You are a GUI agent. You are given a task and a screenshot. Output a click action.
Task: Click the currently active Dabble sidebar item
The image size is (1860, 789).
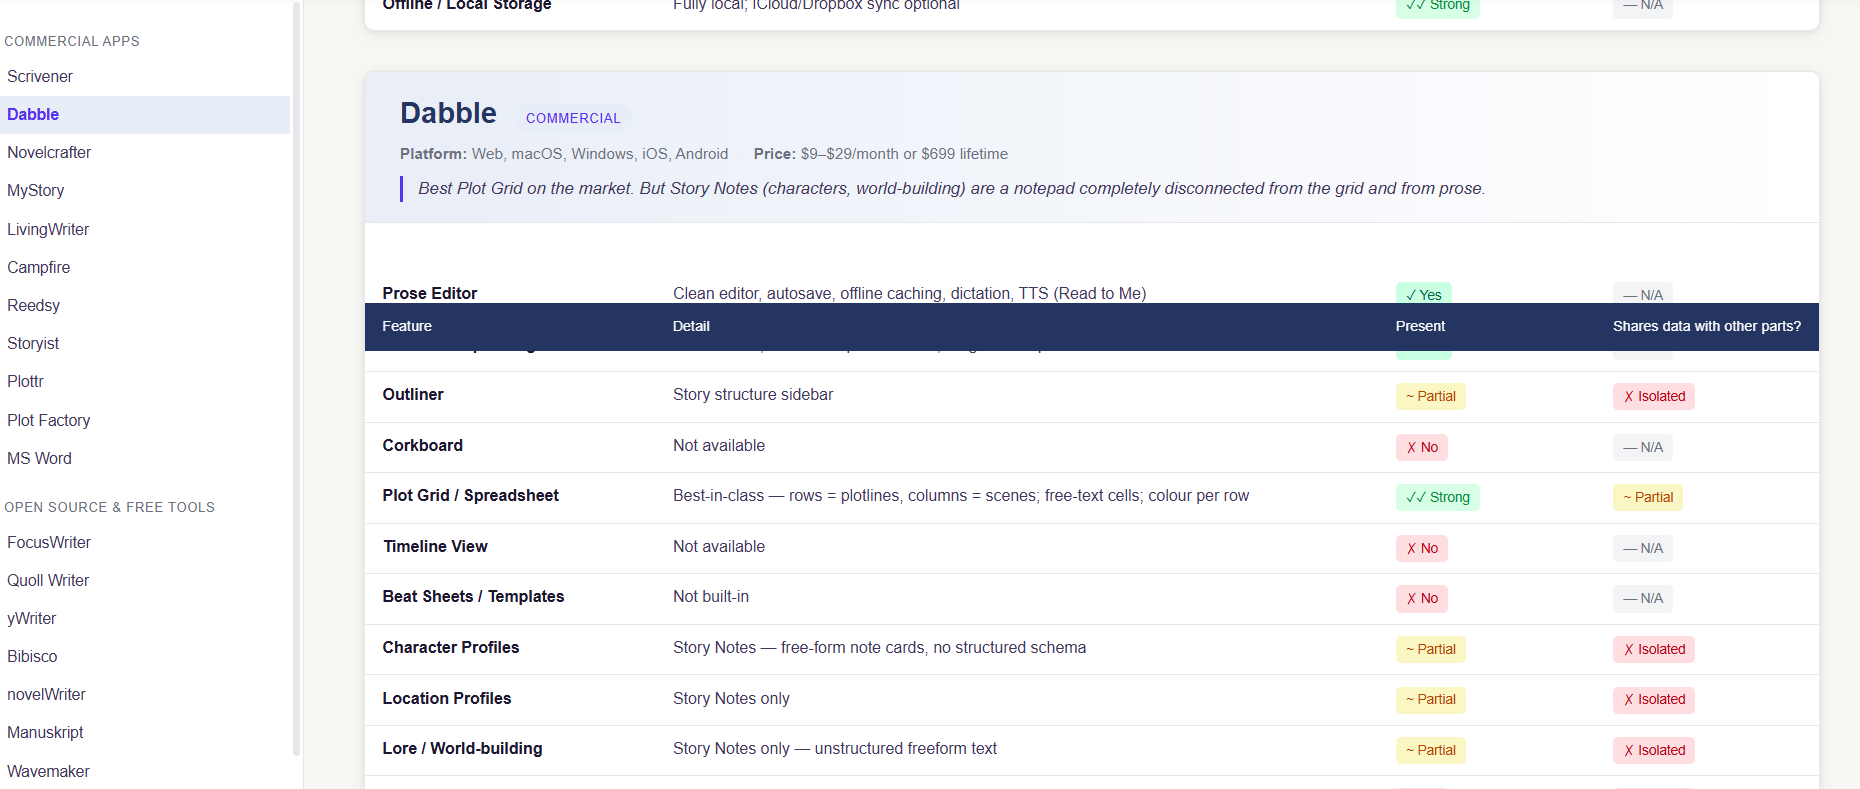[x=34, y=115]
